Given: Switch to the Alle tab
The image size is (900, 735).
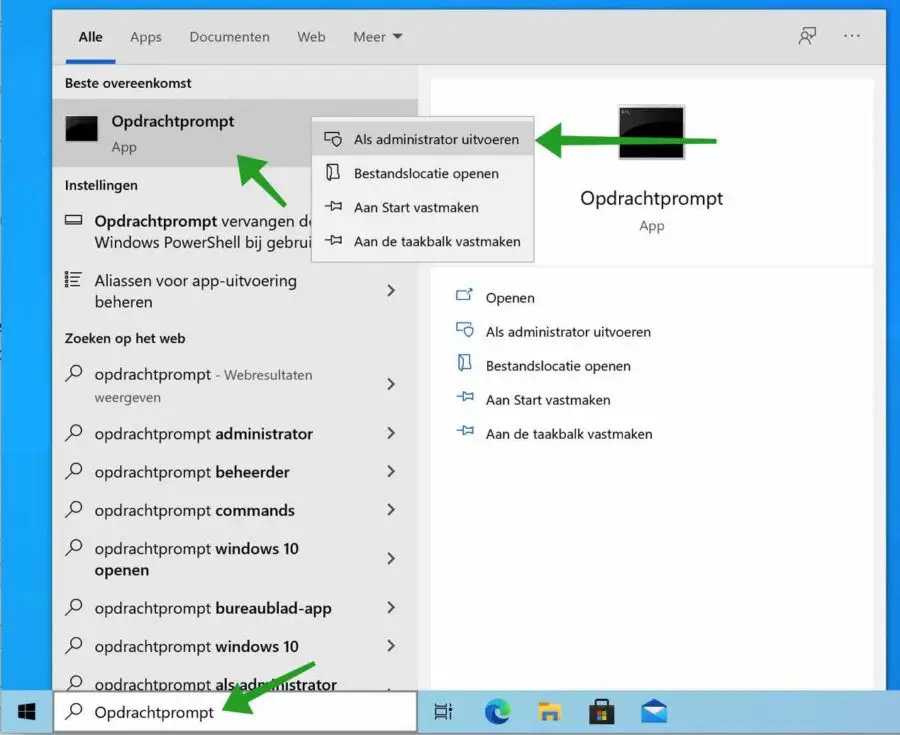Looking at the screenshot, I should [x=91, y=37].
